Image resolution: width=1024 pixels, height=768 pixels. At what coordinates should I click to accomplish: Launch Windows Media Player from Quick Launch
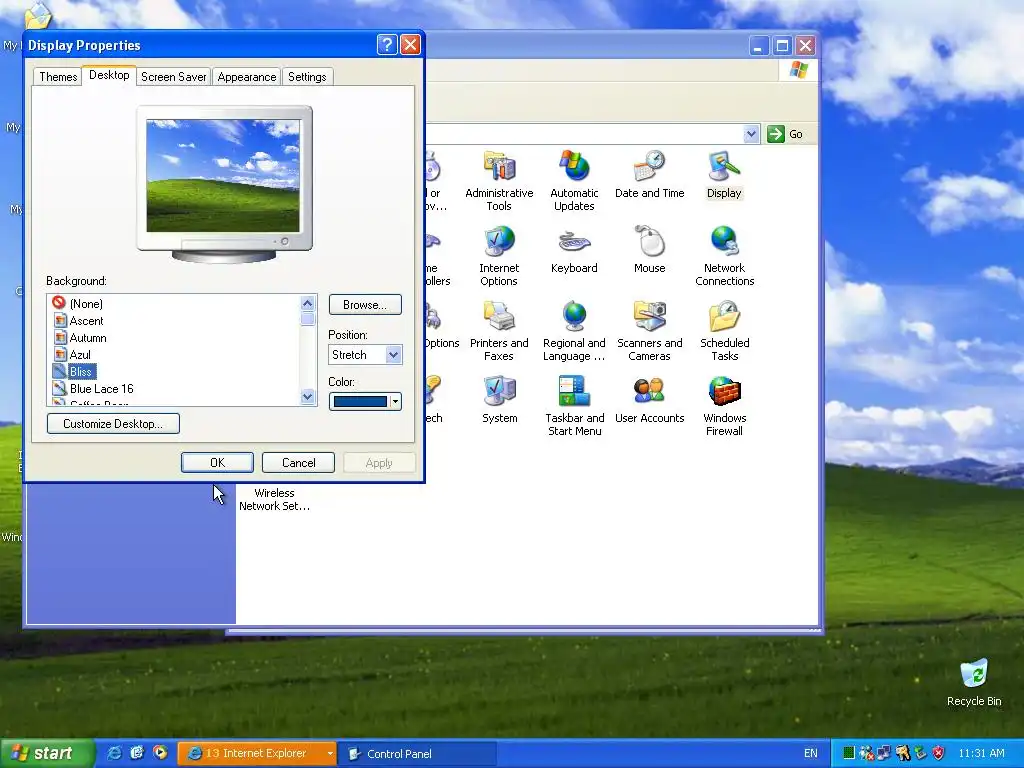160,753
